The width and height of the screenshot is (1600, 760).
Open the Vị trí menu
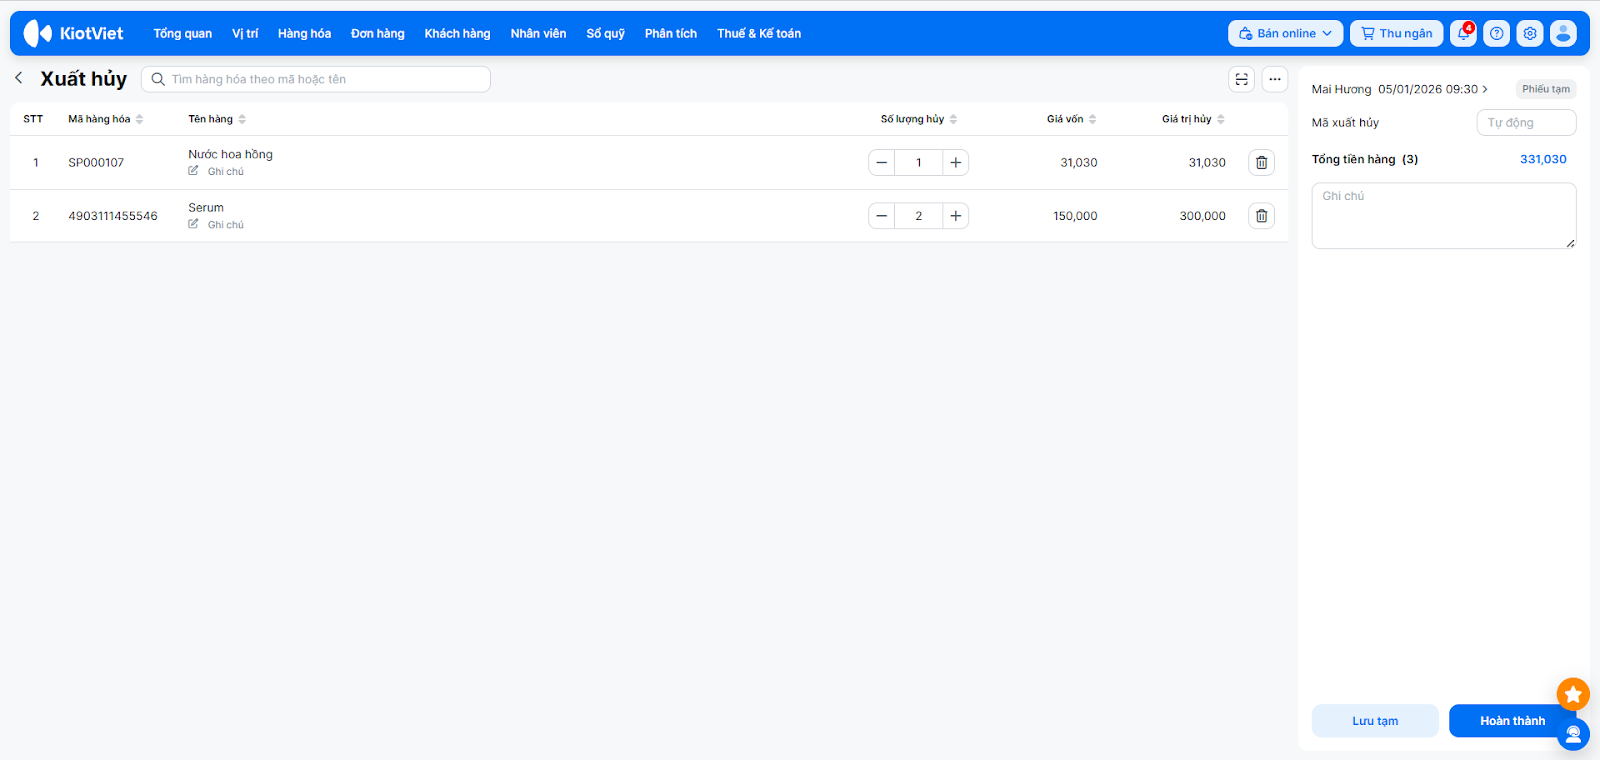245,33
